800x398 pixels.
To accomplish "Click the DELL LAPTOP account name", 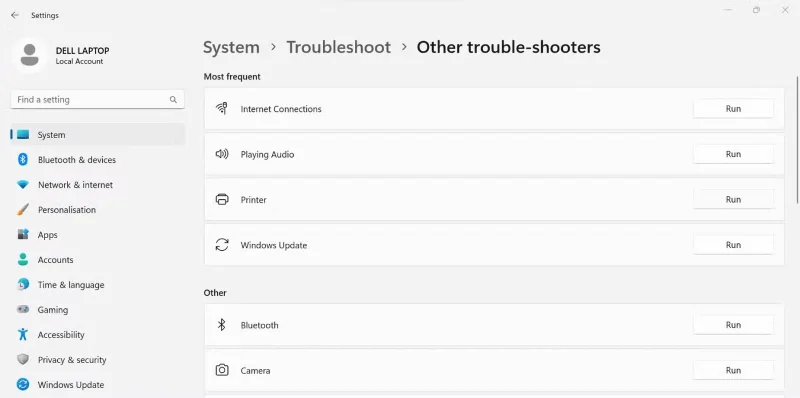I will 83,51.
